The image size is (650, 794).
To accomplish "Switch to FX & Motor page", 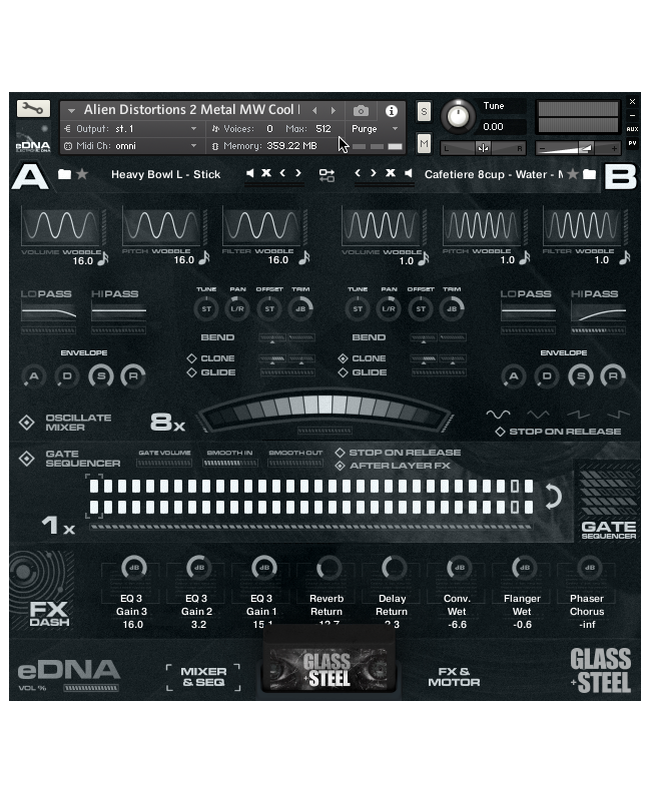I will (454, 677).
